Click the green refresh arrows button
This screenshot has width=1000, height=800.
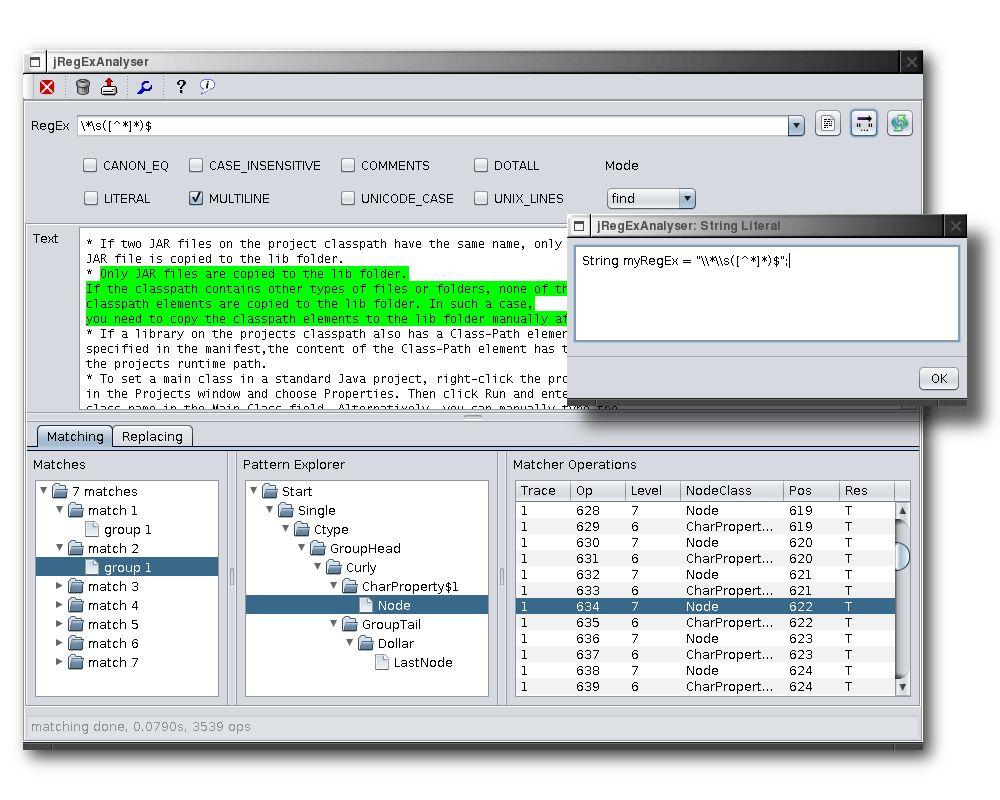click(900, 124)
